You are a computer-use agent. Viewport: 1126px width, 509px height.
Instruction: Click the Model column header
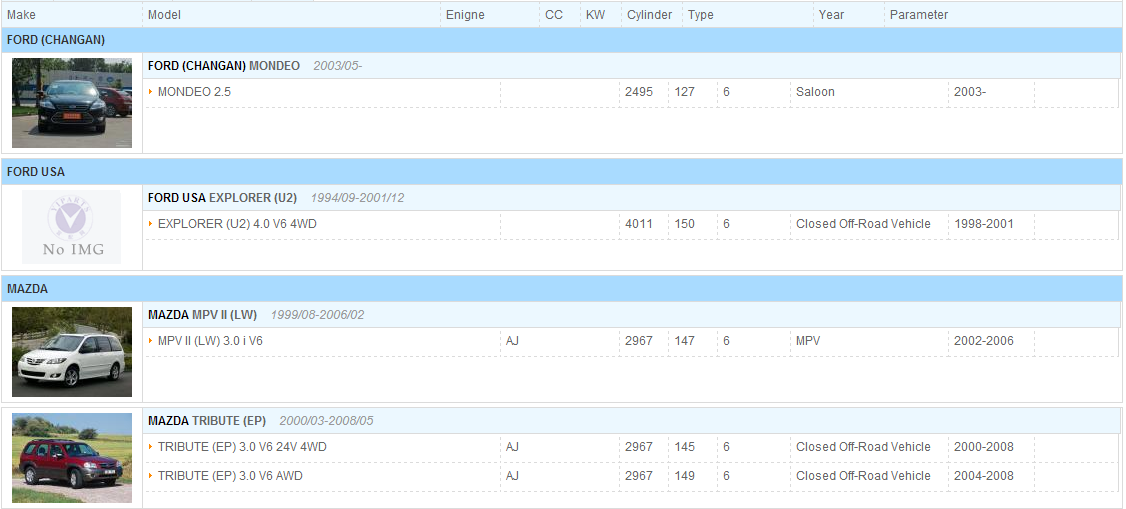[x=164, y=15]
